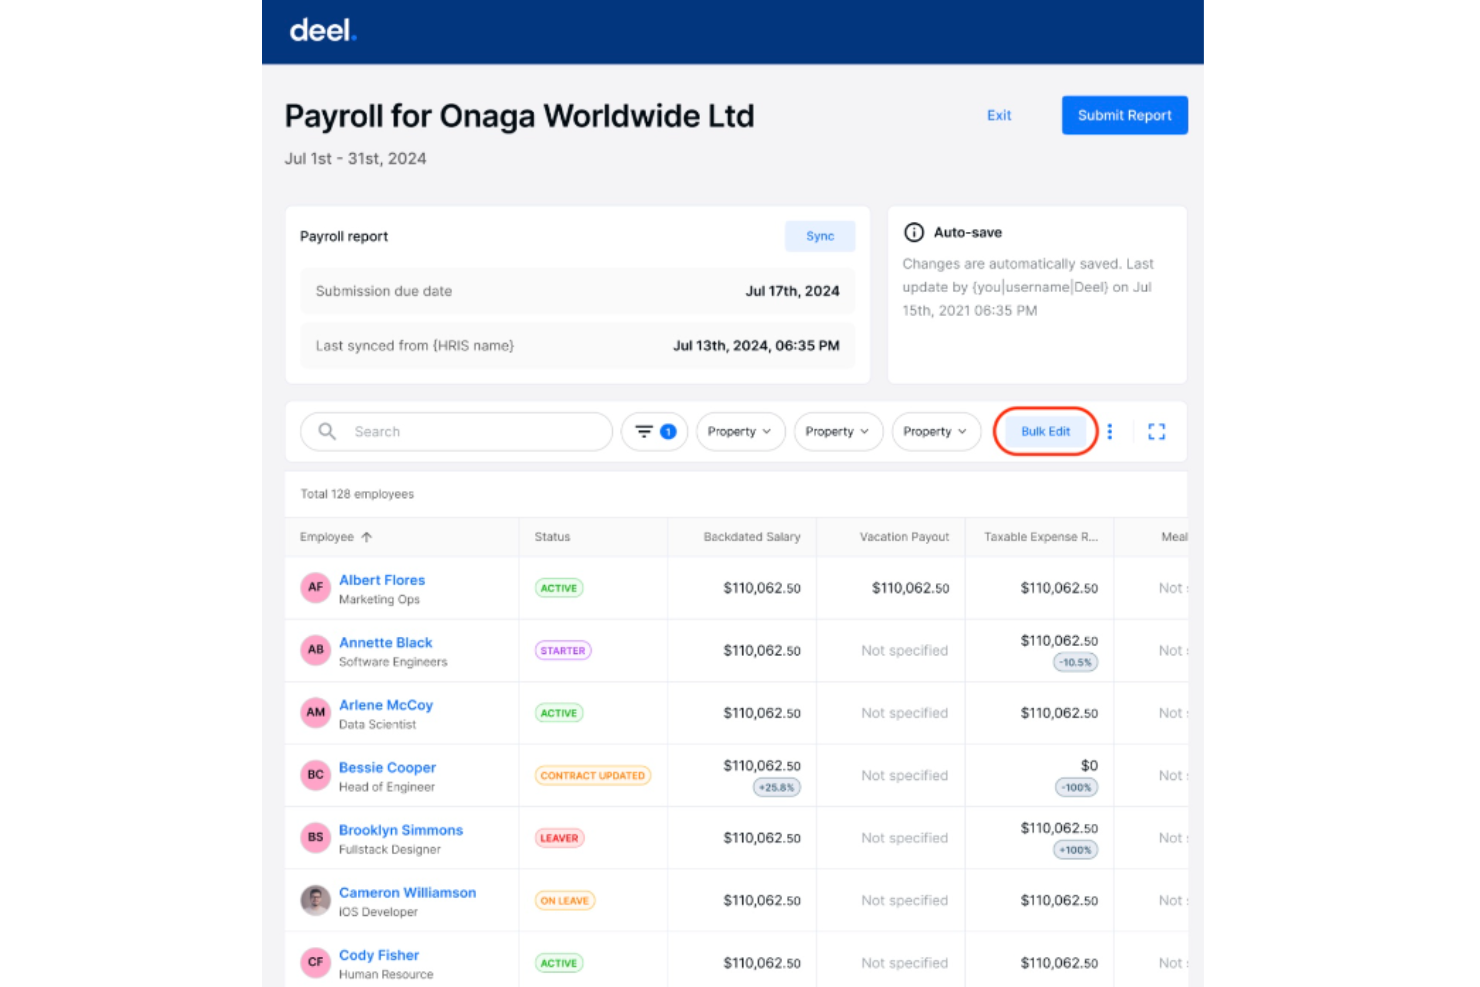Screen dimensions: 1480x987
Task: Click the BC avatar for Bessie Cooper
Action: click(x=316, y=775)
